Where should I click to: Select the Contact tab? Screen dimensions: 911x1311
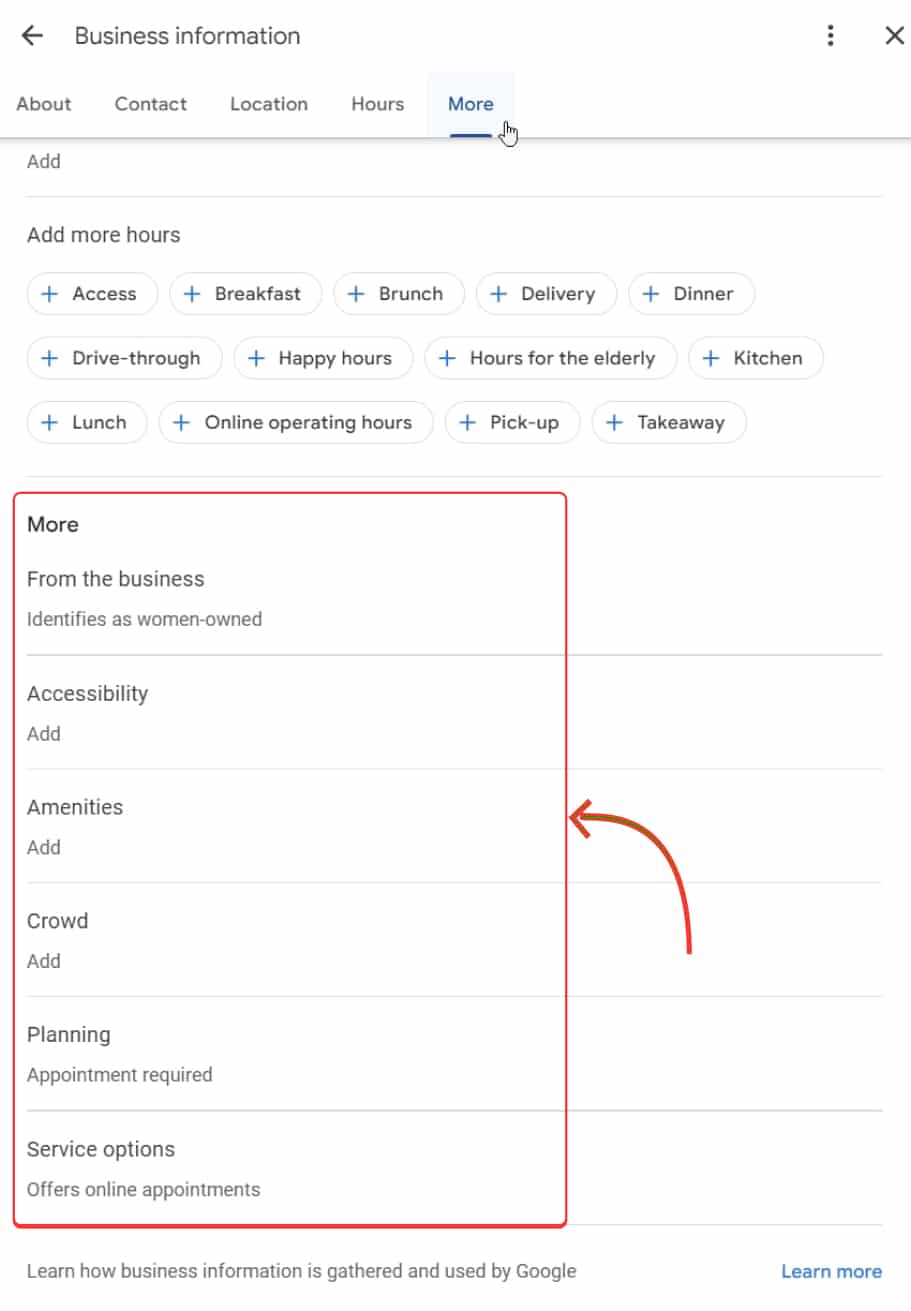[x=150, y=103]
